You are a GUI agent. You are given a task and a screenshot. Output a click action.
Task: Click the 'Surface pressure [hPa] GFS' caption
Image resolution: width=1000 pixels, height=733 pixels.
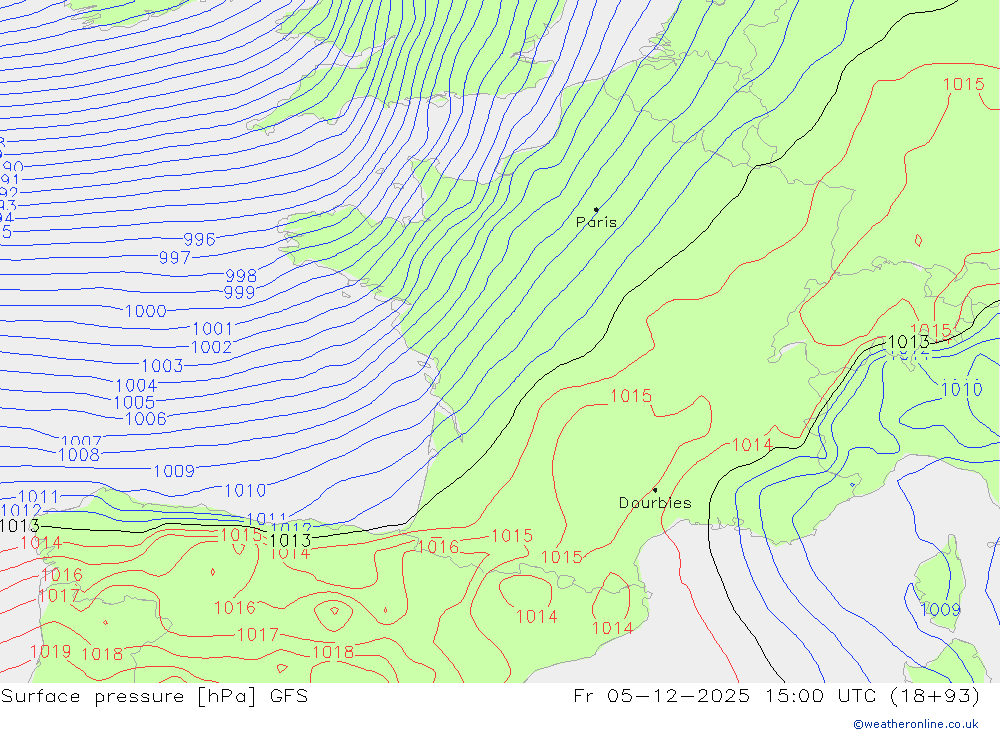154,695
